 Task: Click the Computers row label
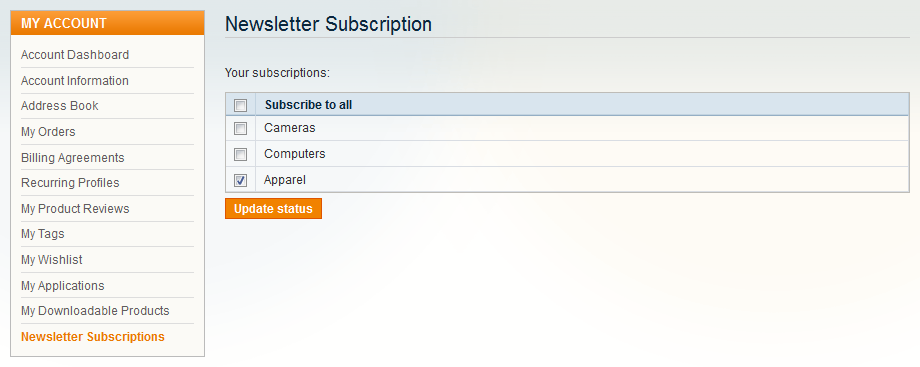pyautogui.click(x=295, y=154)
